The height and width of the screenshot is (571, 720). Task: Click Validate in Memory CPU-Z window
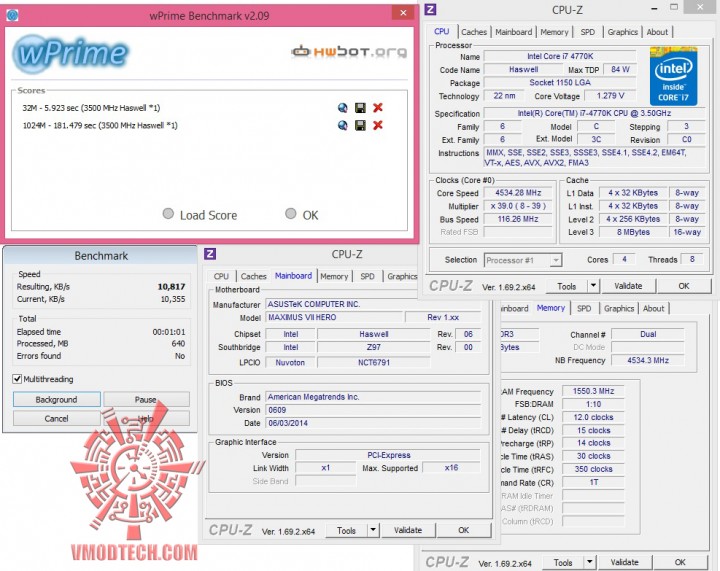point(624,562)
